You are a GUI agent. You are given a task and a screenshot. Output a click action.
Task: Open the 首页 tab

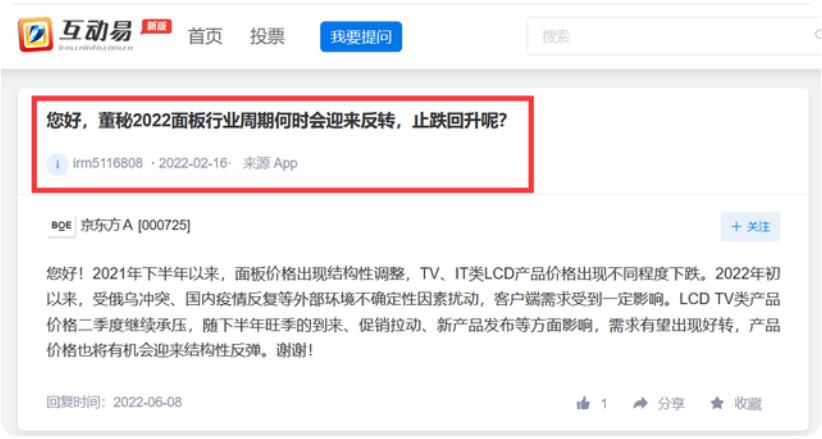(205, 36)
